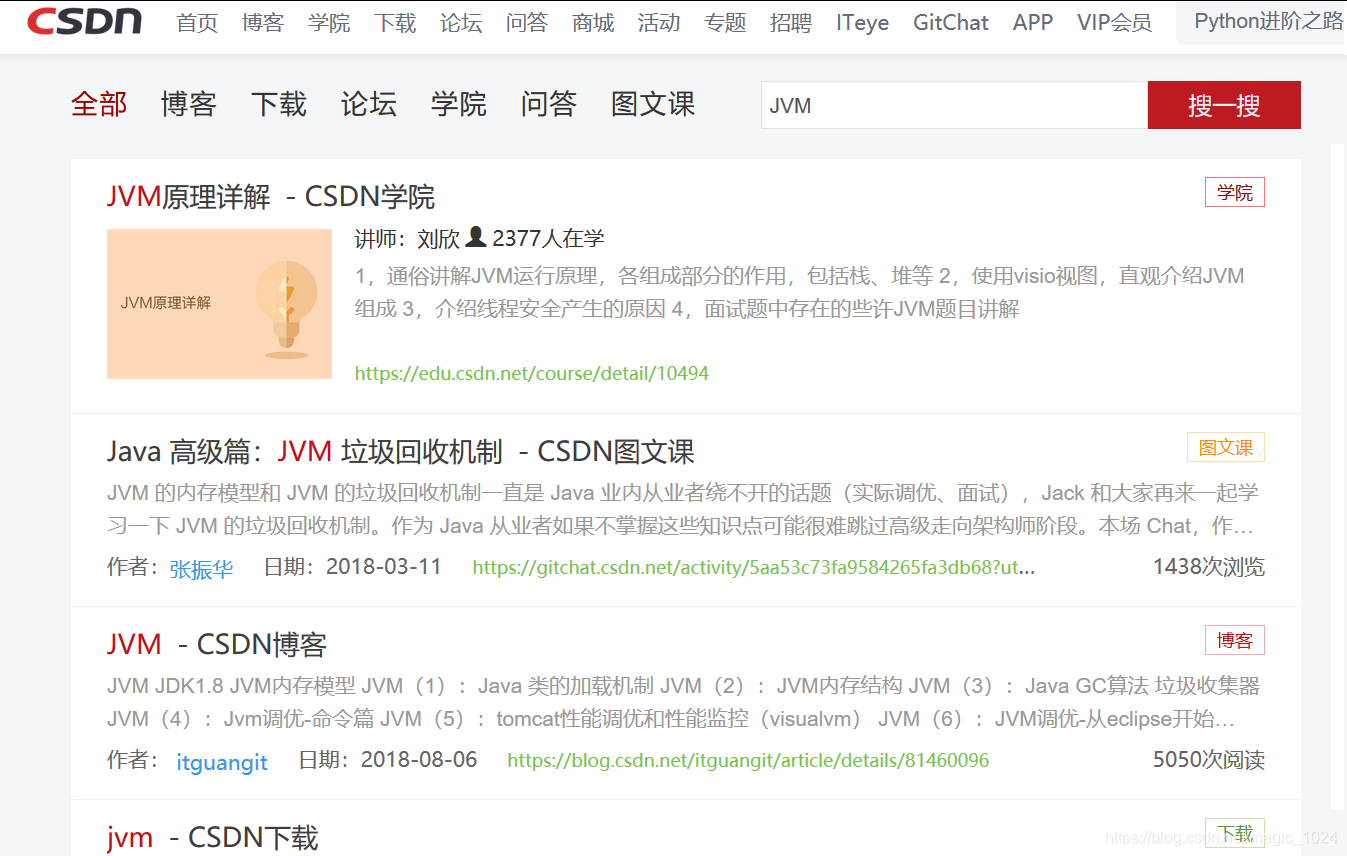Open ITeye in top navigation

[x=862, y=22]
